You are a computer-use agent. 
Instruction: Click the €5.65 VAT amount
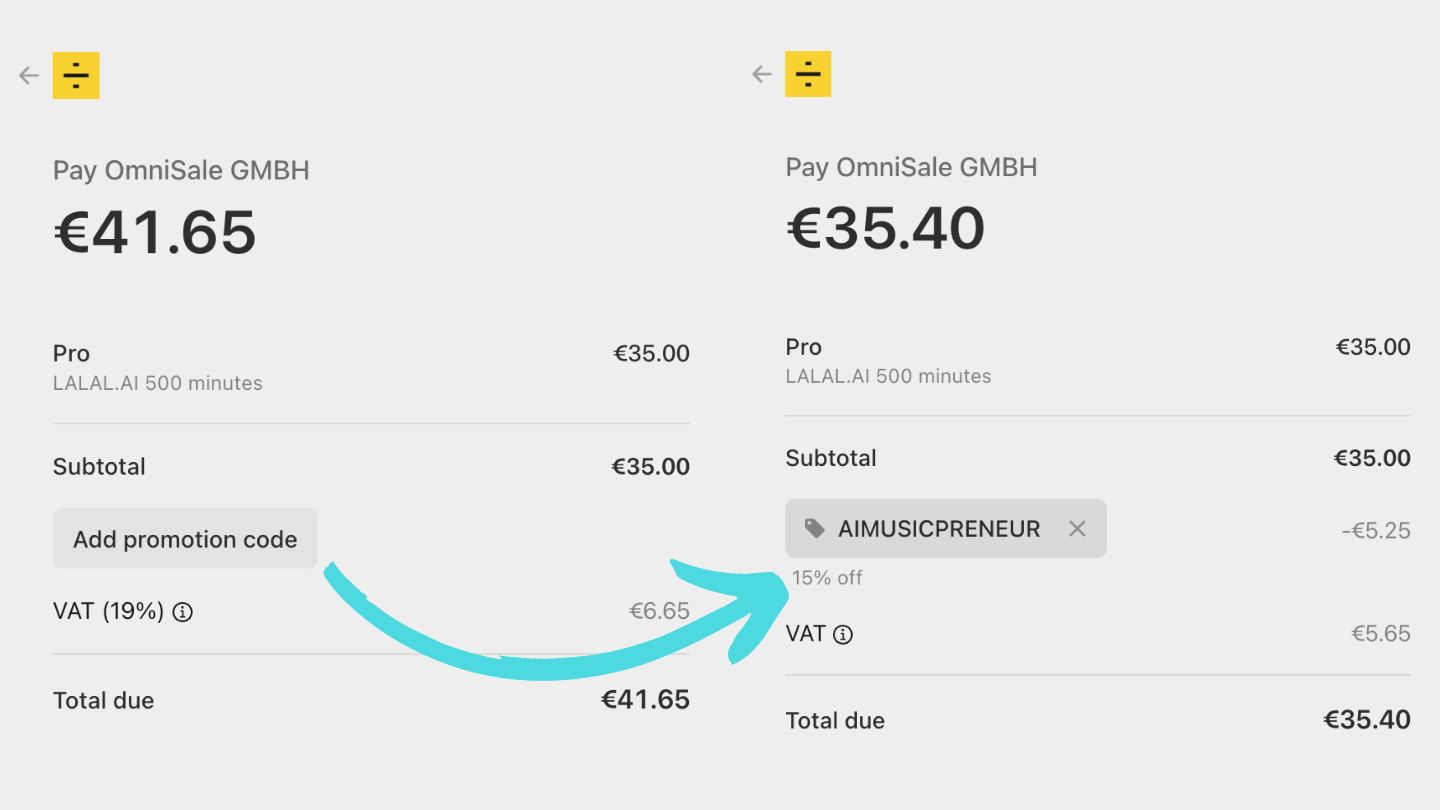[1380, 633]
